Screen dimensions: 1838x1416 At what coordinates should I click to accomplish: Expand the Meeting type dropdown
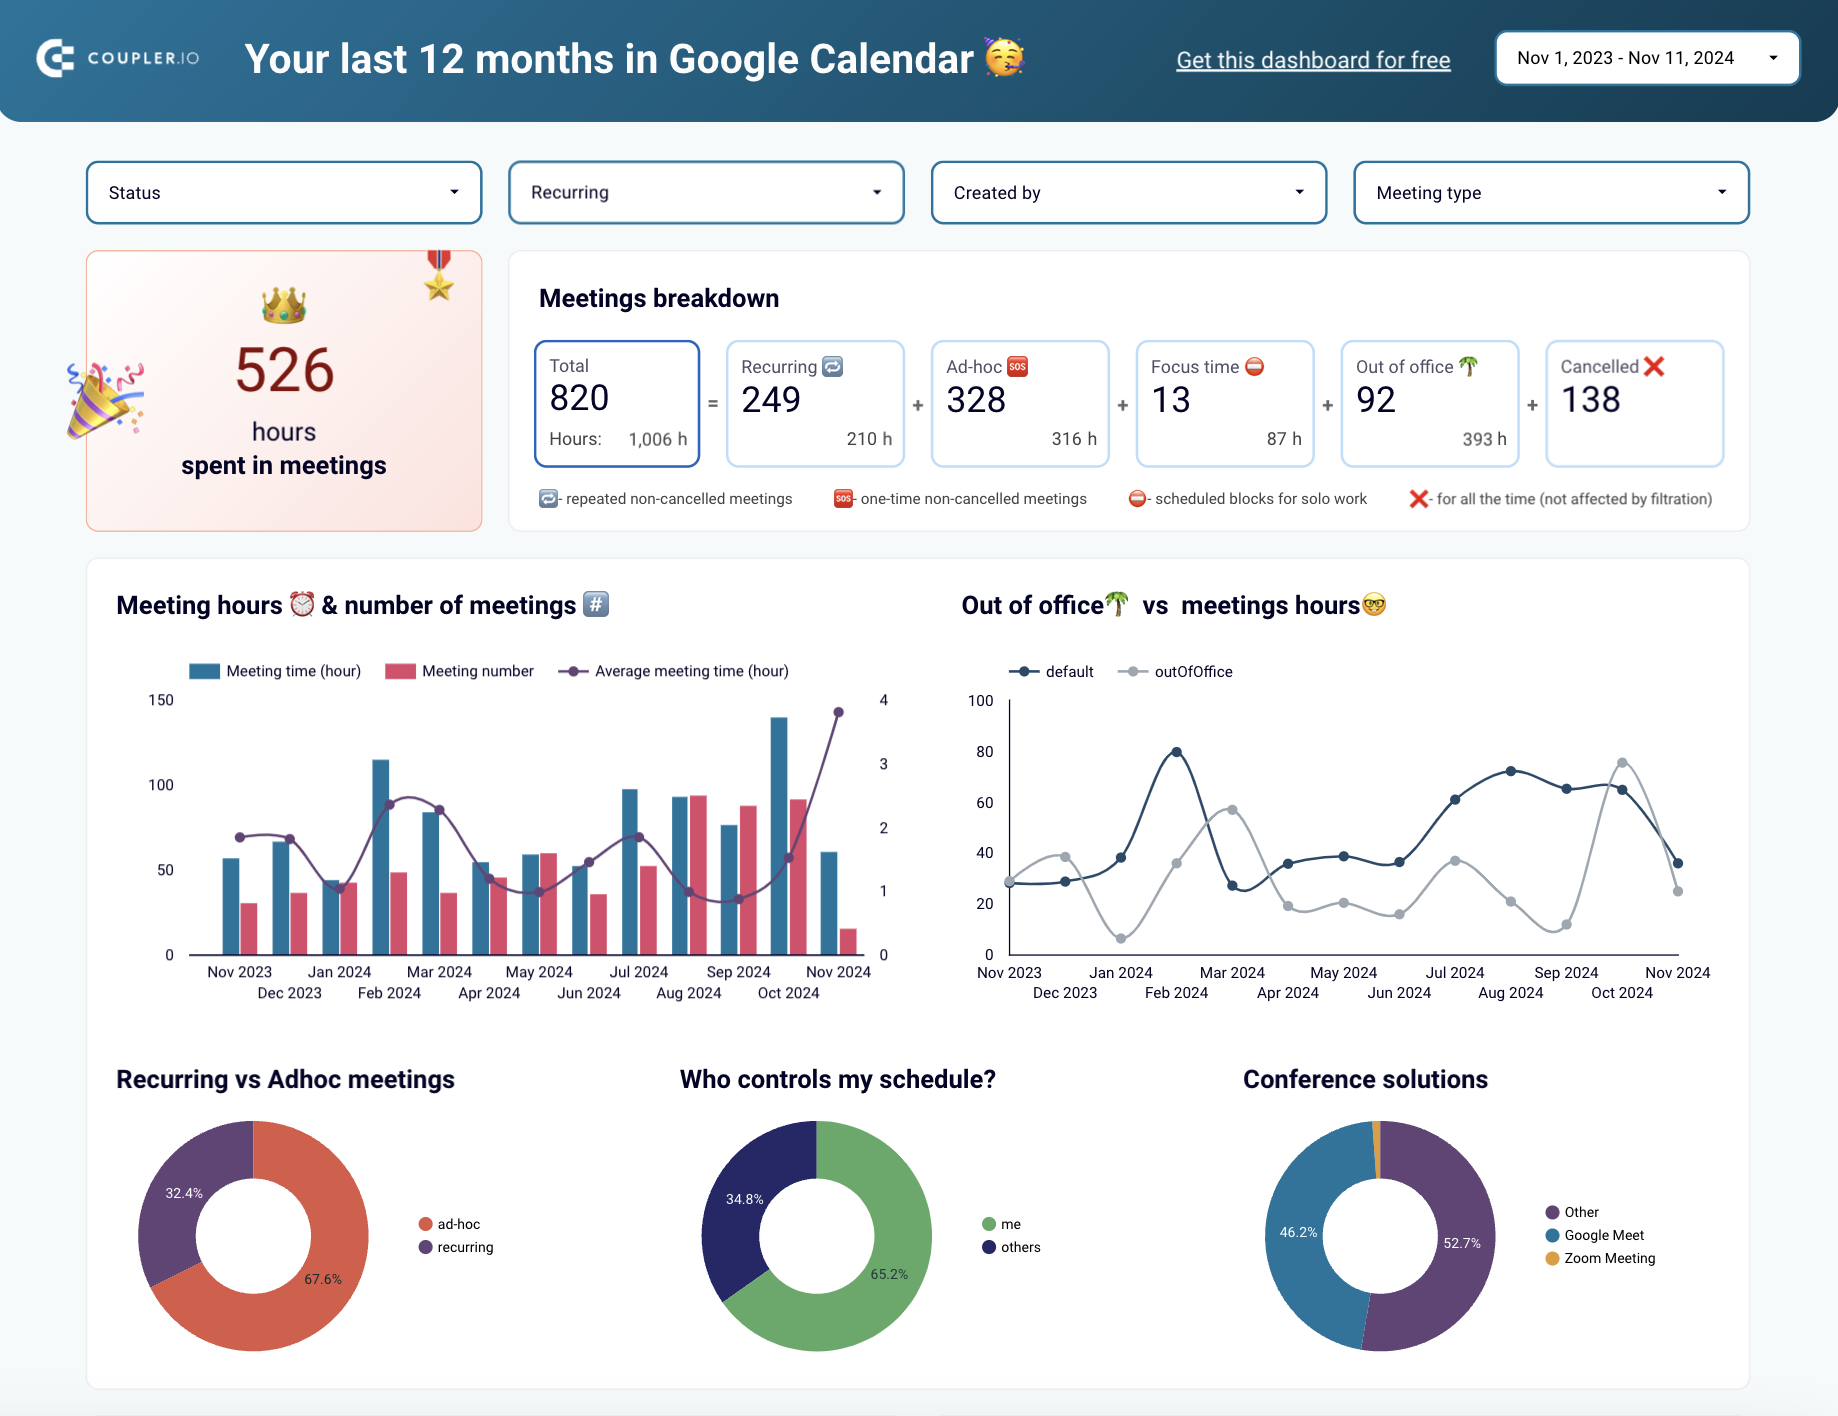[1550, 192]
